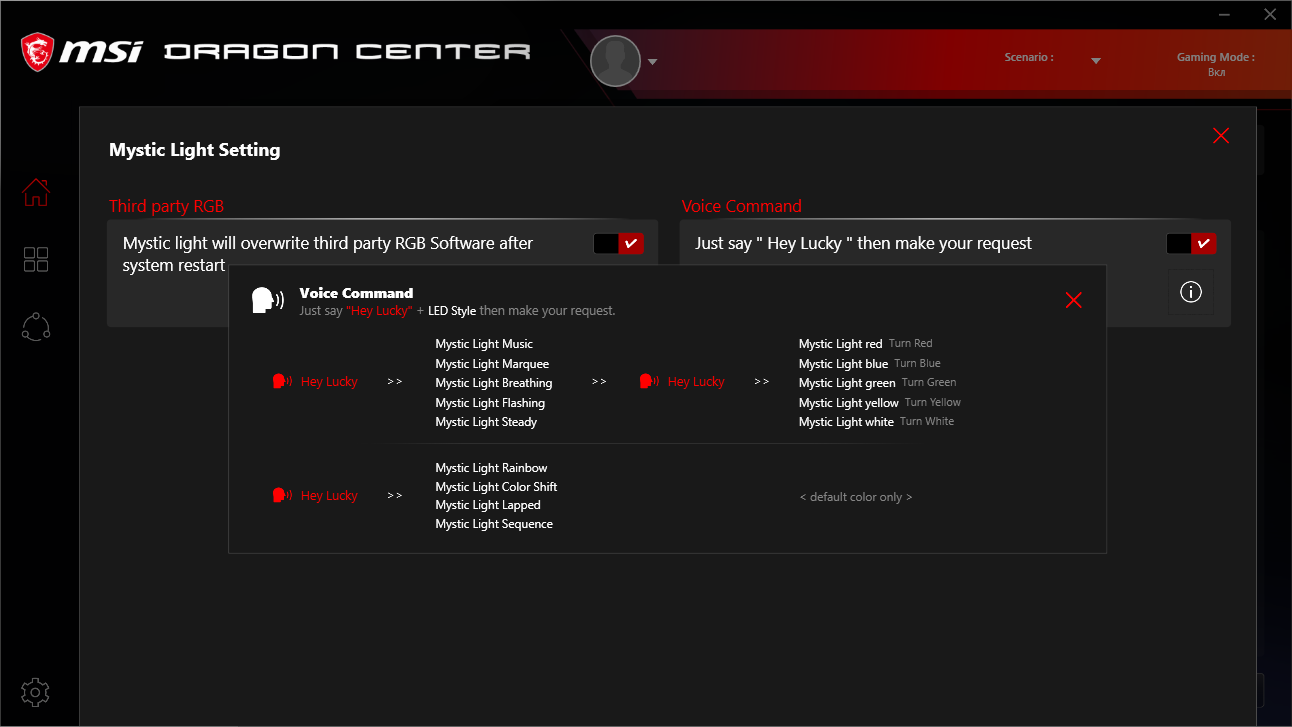Select the 'Mystic Light Flashing' command text

(490, 403)
